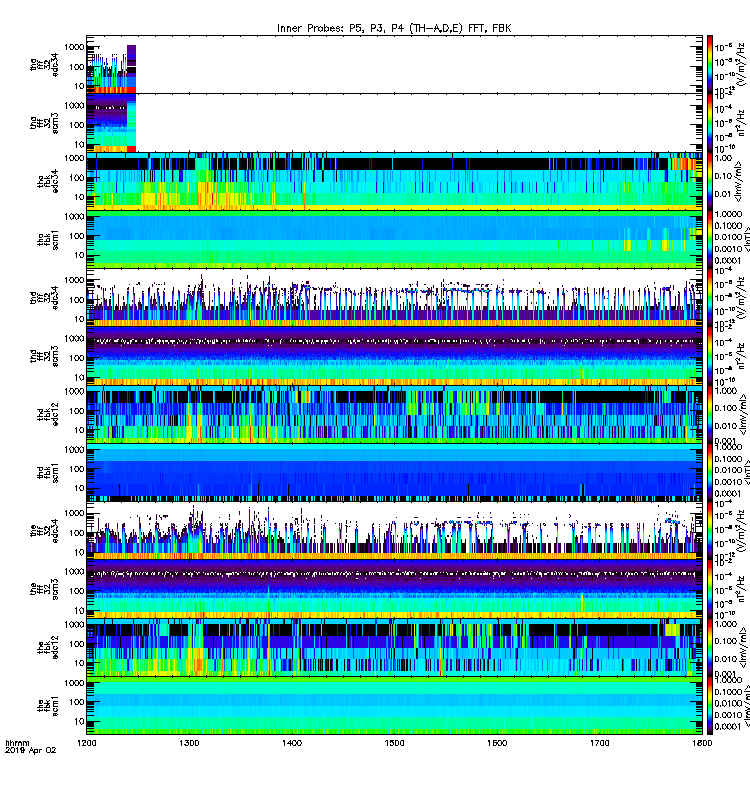Click the color bar beside the tha fff edc34 panel

(x=710, y=65)
